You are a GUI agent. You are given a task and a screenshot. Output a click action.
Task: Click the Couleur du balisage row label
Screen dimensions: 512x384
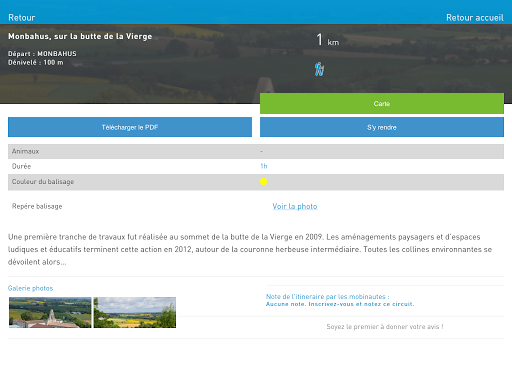[x=43, y=182]
